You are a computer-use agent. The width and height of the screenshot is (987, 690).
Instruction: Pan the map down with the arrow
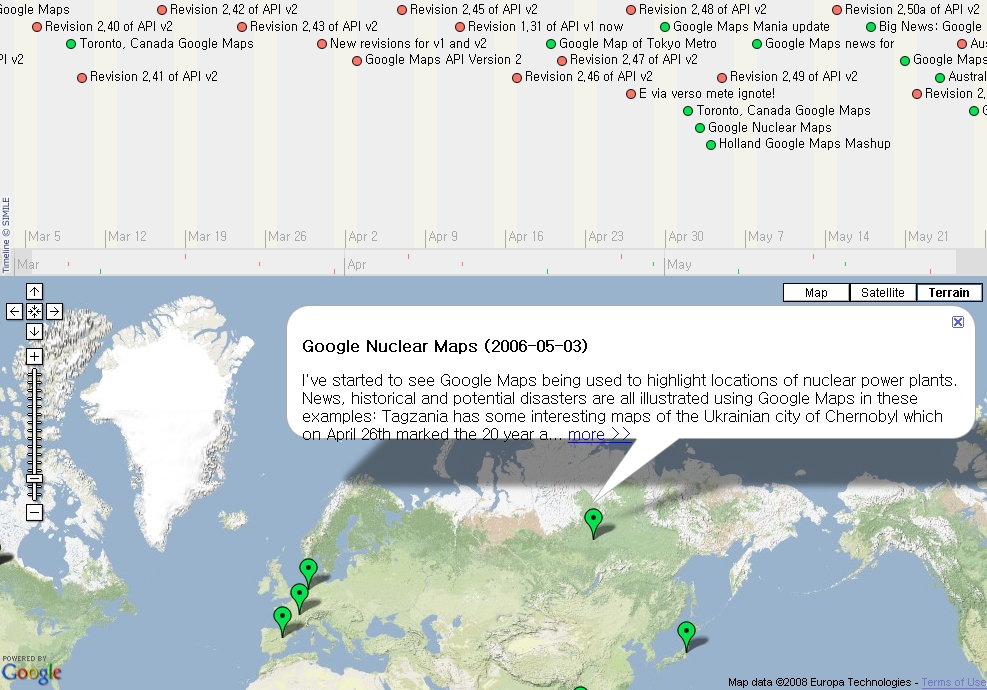coord(35,331)
